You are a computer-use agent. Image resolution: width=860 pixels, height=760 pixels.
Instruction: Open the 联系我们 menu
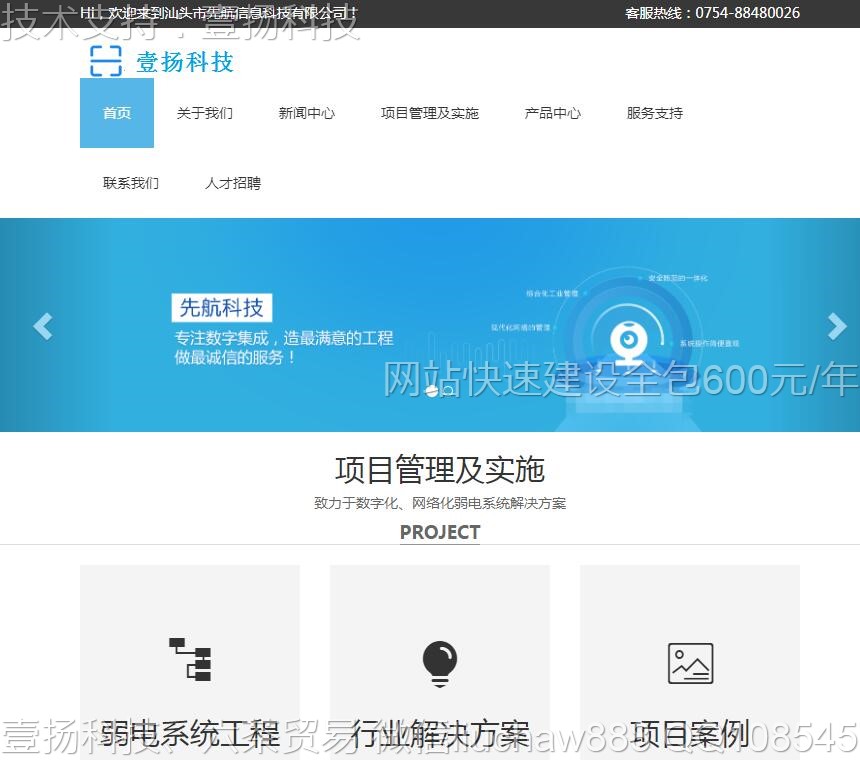tap(131, 183)
